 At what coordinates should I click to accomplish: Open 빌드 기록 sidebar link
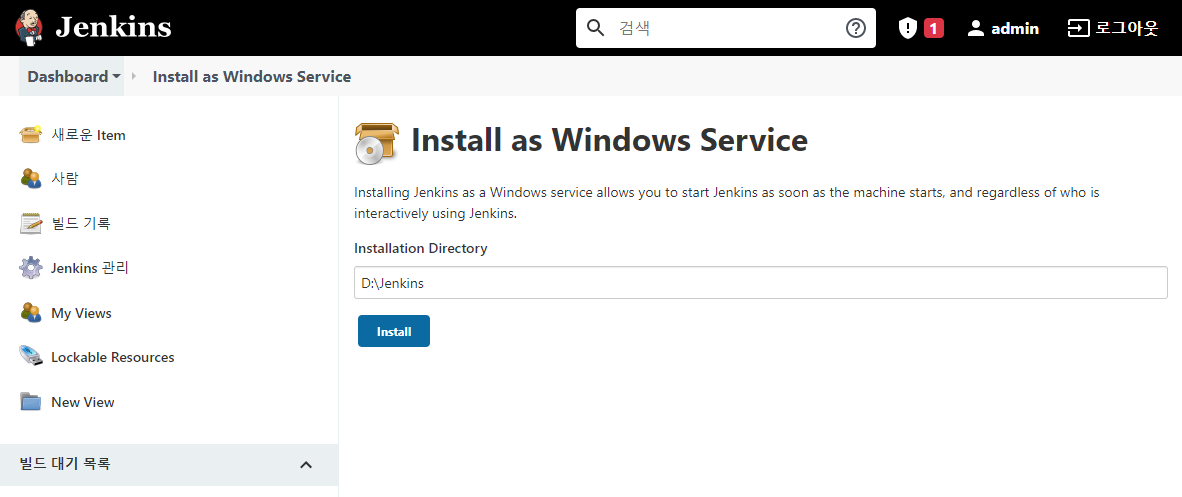pyautogui.click(x=81, y=223)
